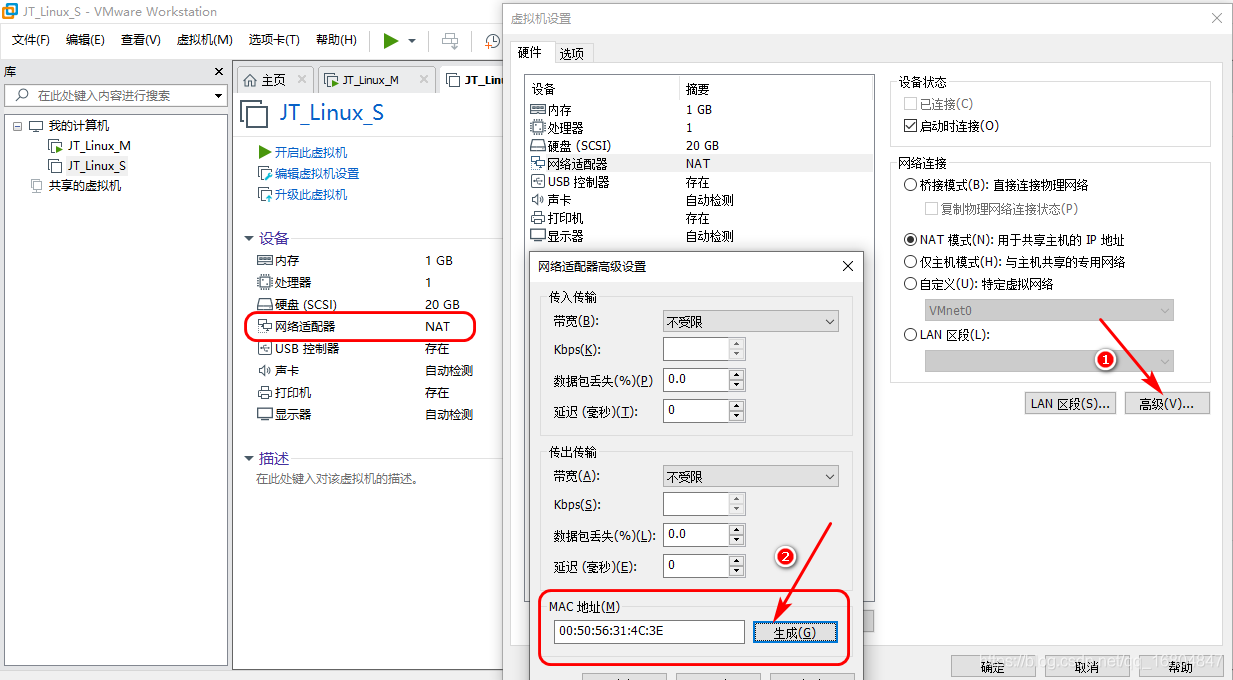1233x680 pixels.
Task: Click the monitor icon of 我的计算机
Action: 36,126
